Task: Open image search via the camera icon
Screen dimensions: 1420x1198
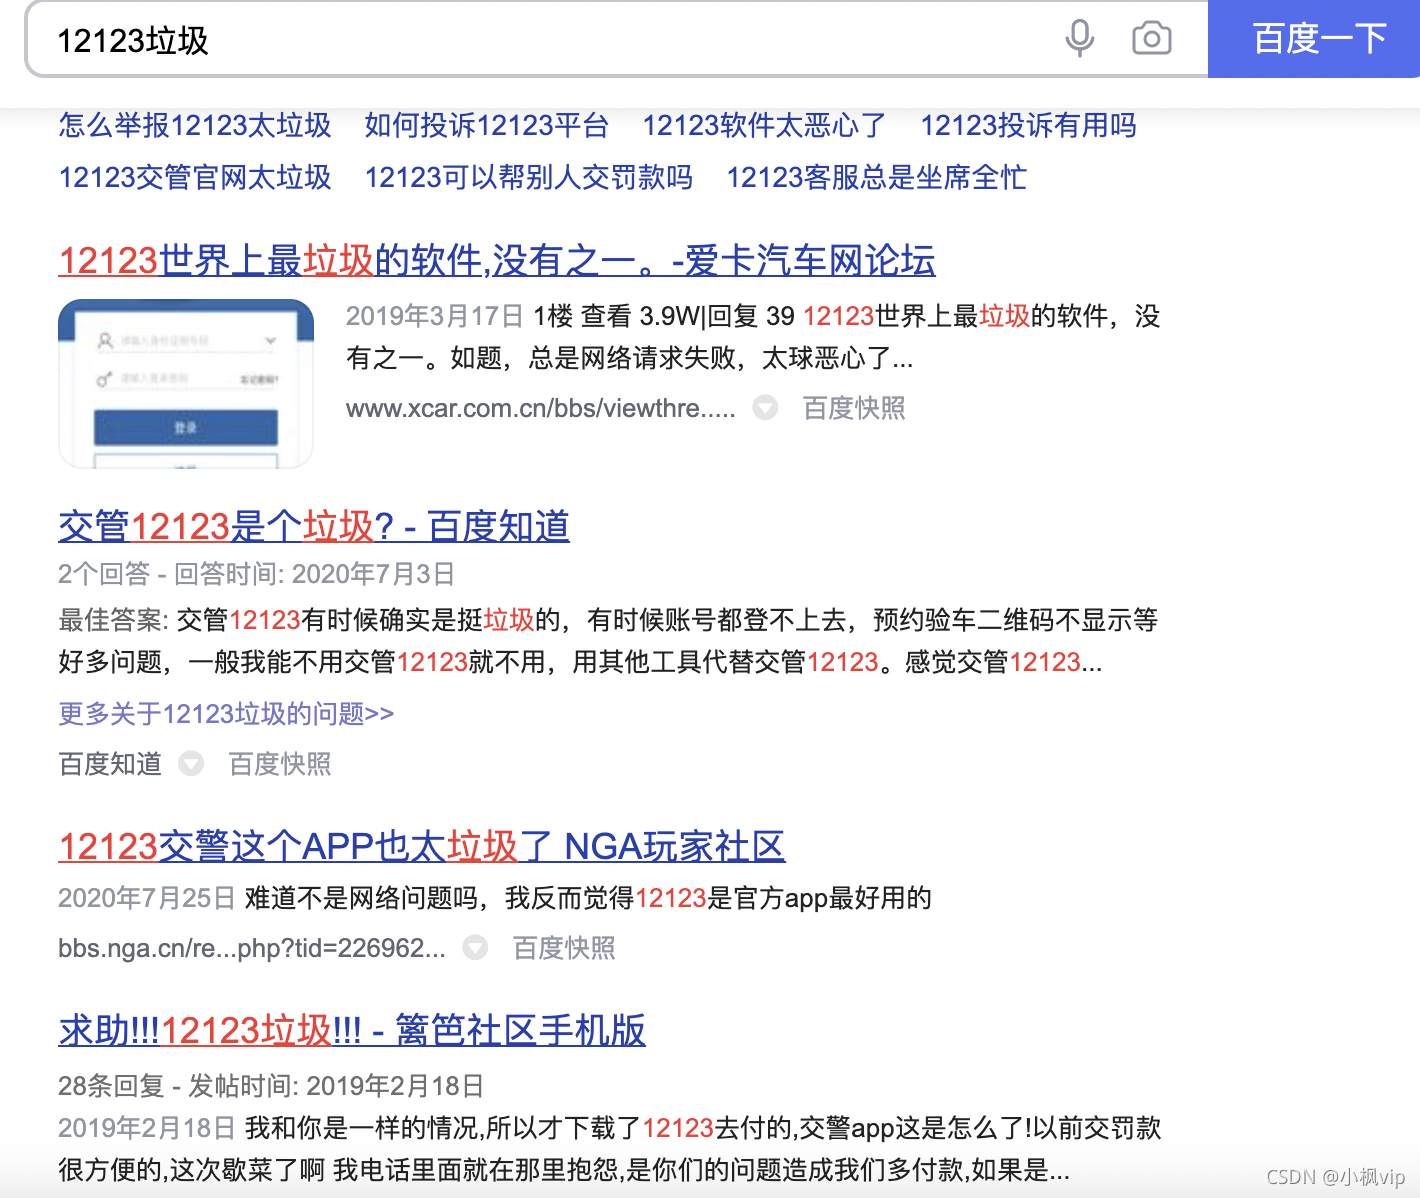Action: [1150, 39]
